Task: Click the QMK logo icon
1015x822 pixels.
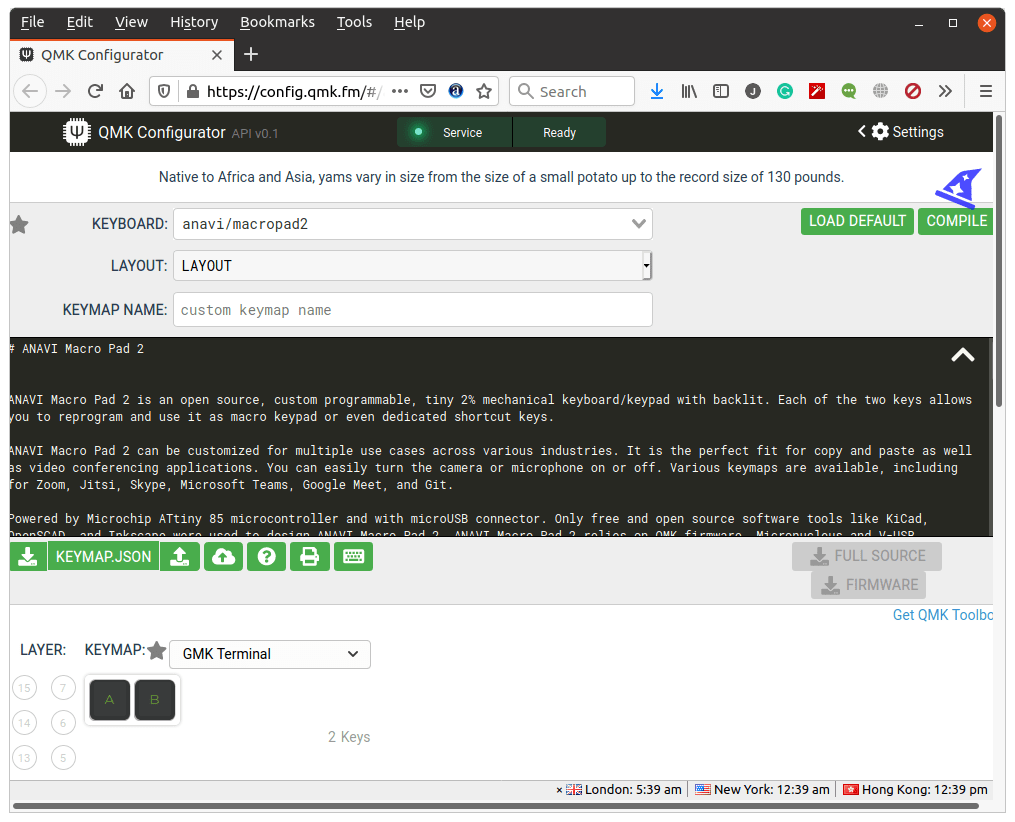Action: click(76, 132)
